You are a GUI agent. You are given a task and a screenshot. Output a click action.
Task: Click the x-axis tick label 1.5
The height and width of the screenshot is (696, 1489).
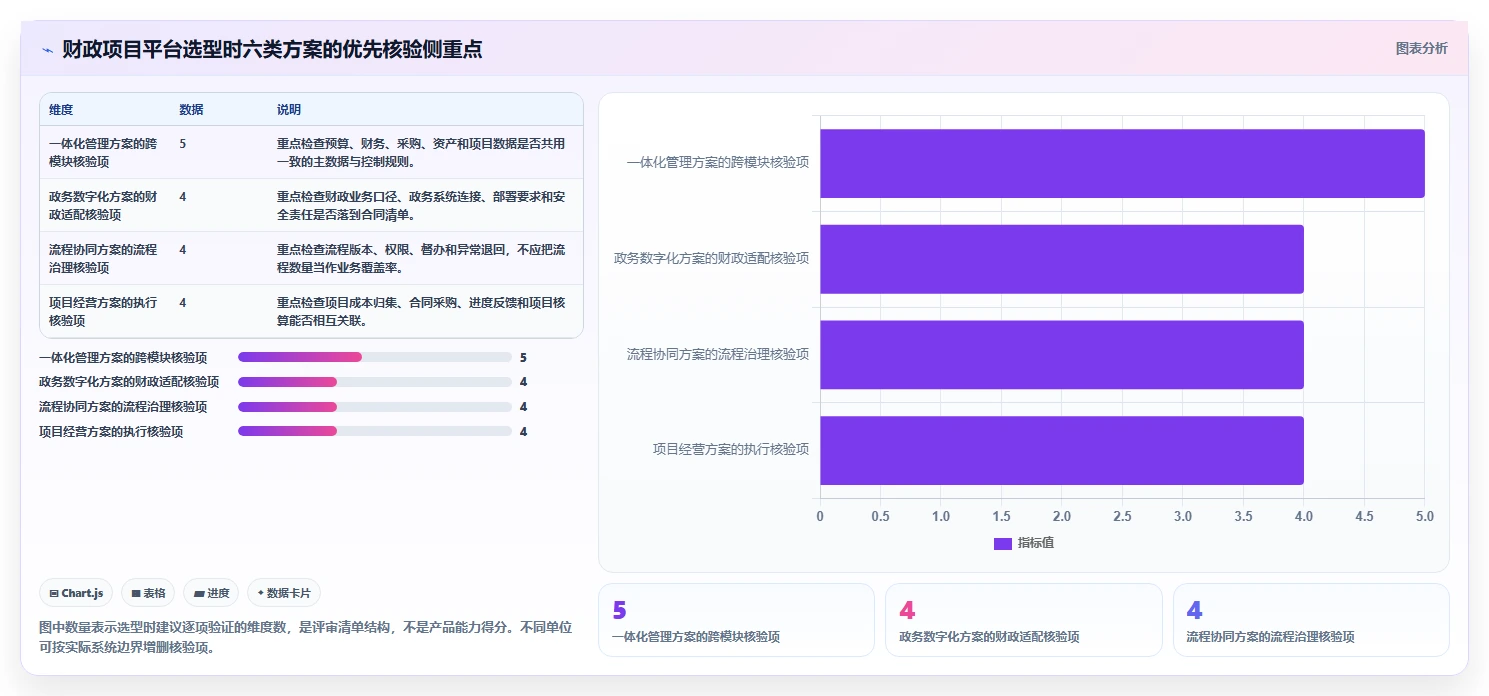click(1001, 517)
